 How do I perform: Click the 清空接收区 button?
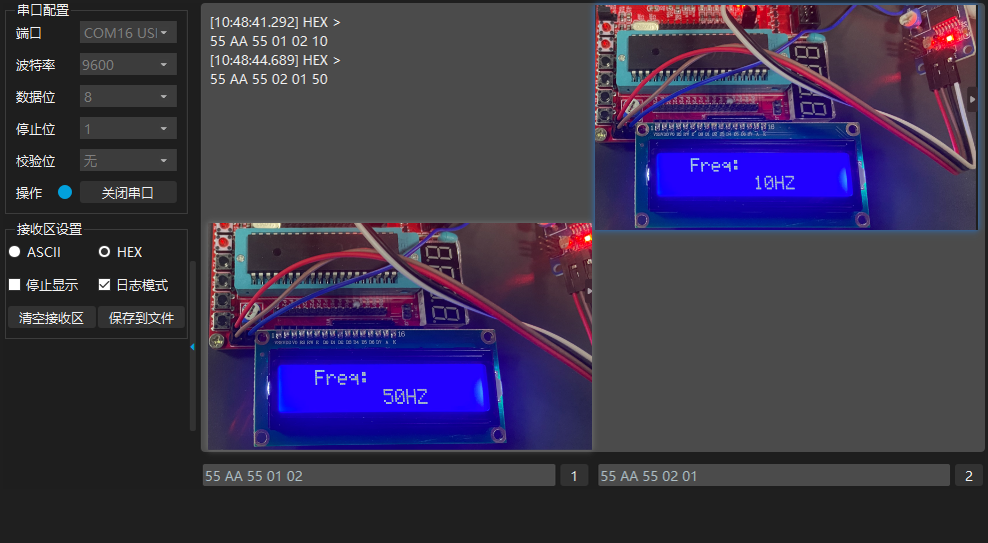point(52,317)
